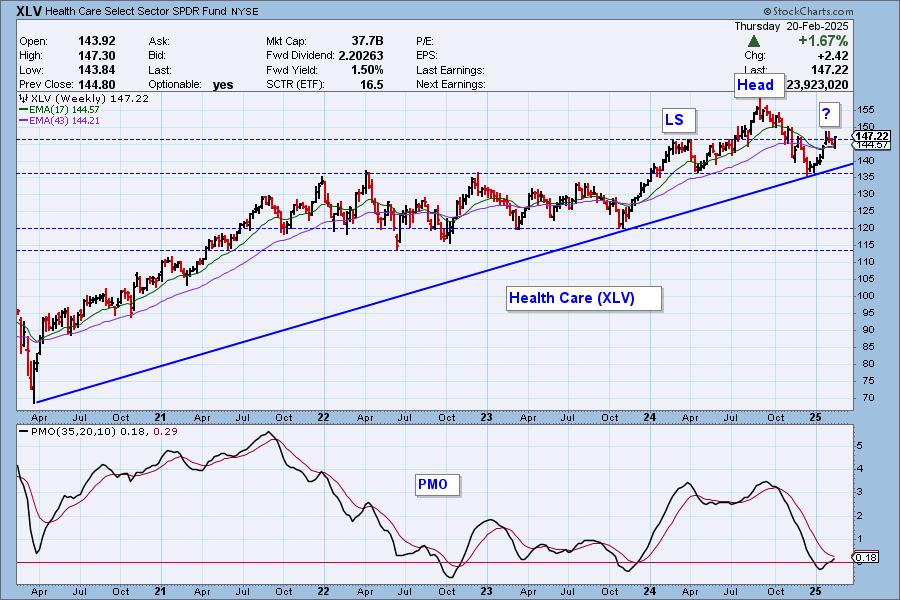Click the NYSE exchange label

(245, 11)
